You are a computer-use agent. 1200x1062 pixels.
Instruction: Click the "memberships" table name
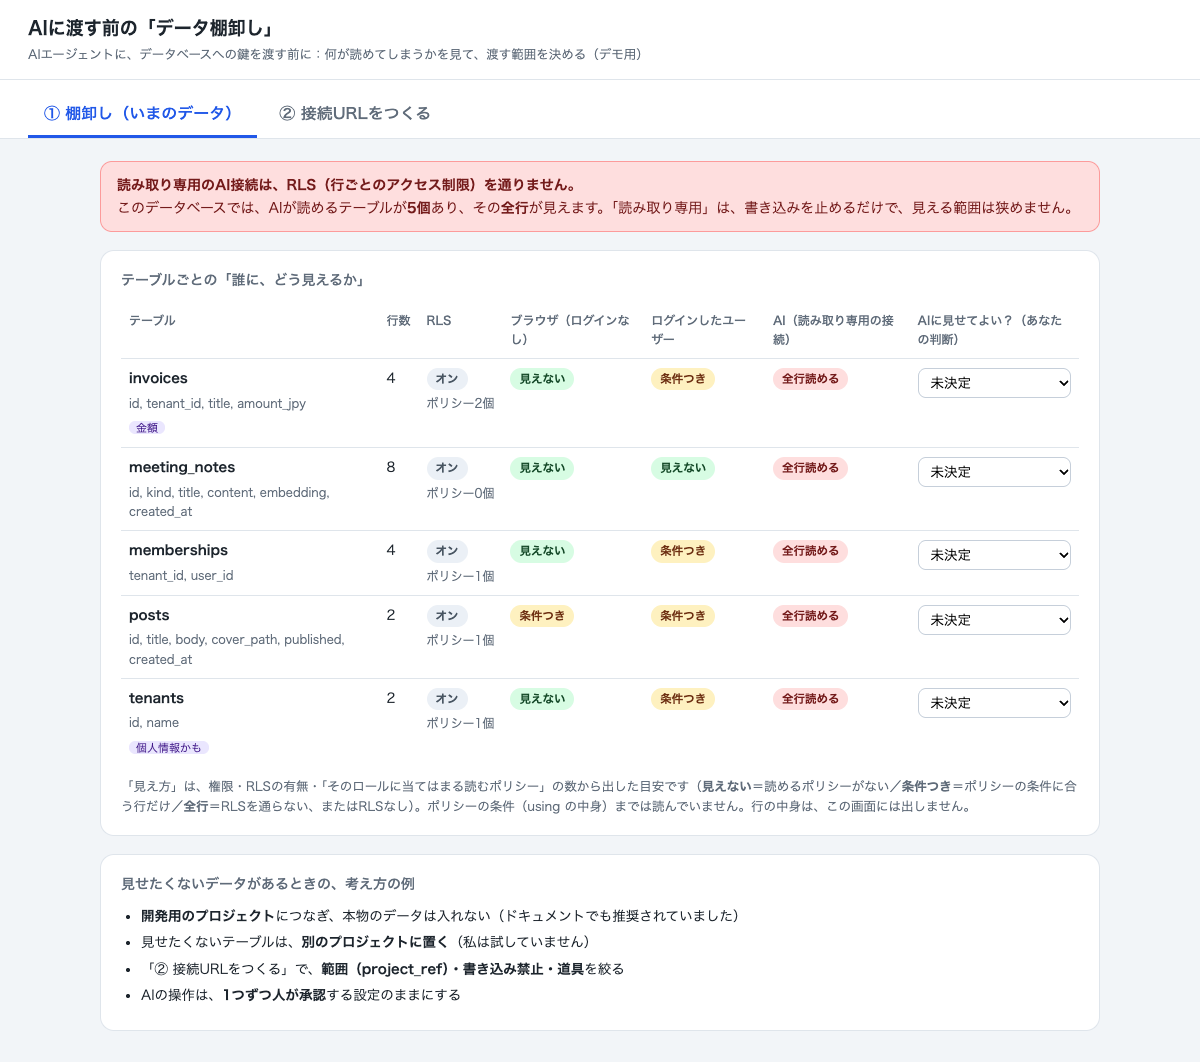[x=178, y=550]
